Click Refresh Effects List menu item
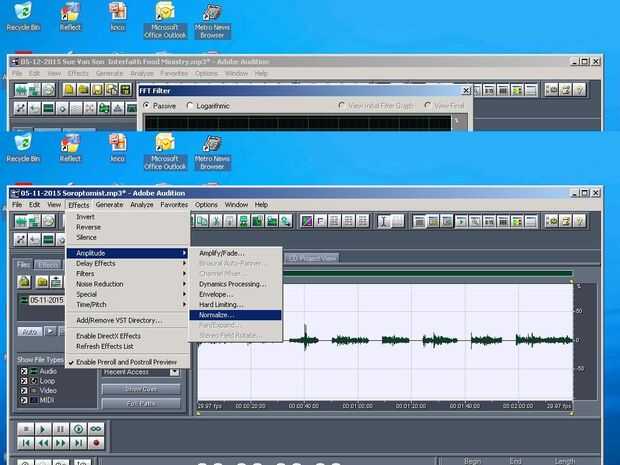Image resolution: width=620 pixels, height=465 pixels. [x=127, y=346]
